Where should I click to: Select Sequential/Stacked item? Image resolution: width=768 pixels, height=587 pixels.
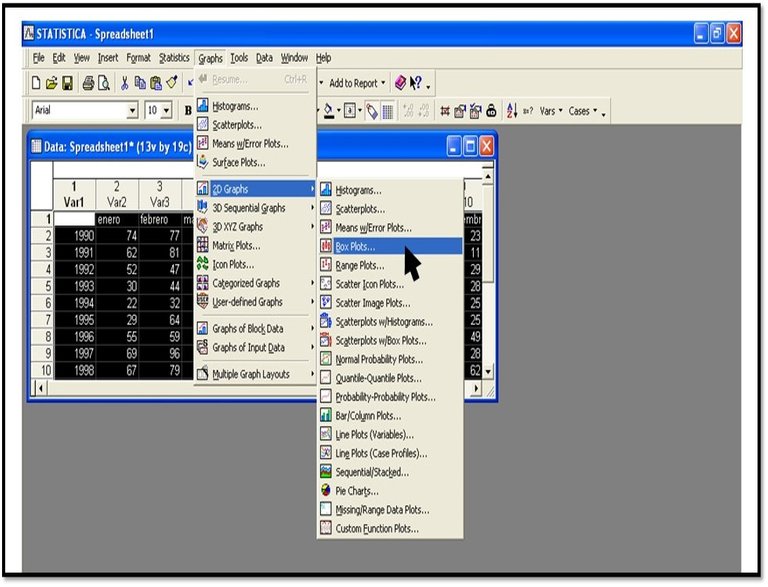[390, 472]
